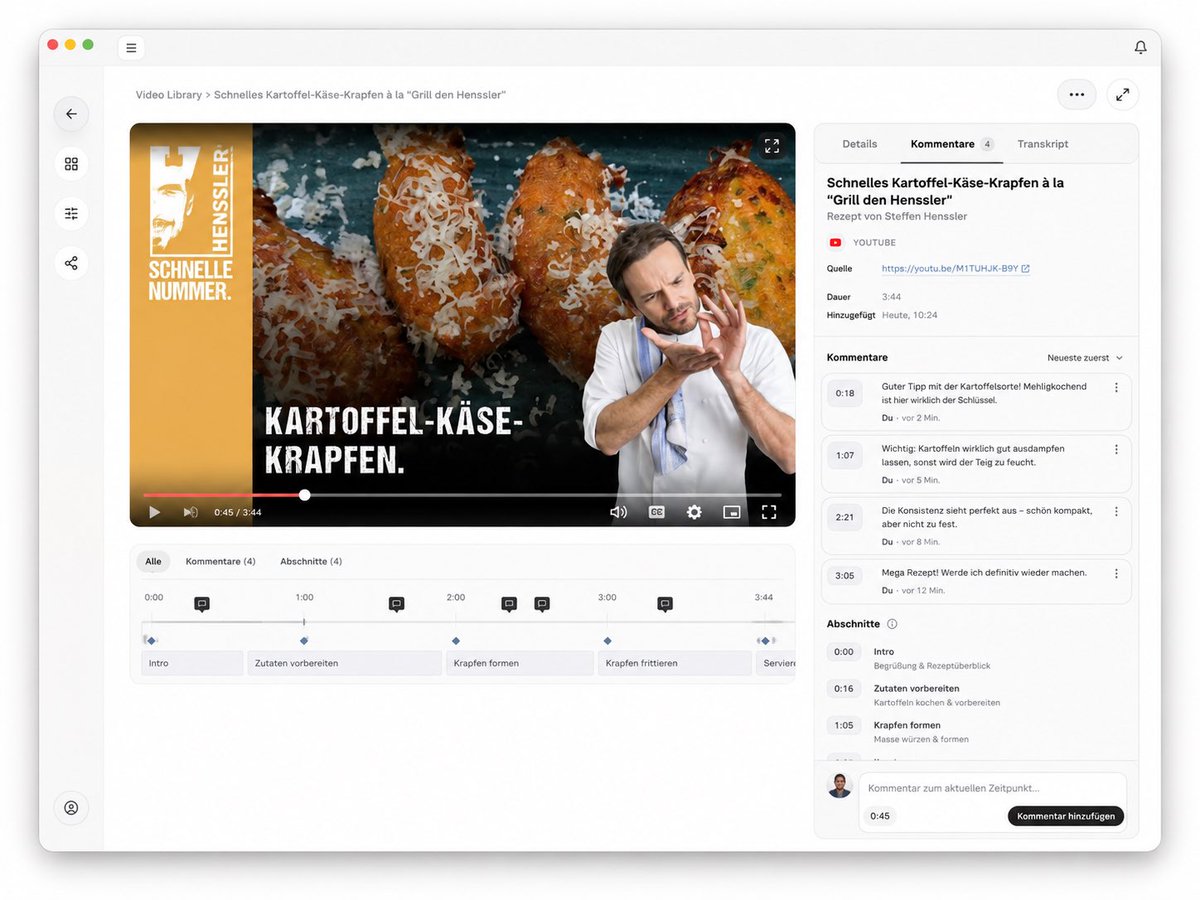The image size is (1200, 900).
Task: Jump to the Intro section at 0:00
Action: pyautogui.click(x=844, y=652)
